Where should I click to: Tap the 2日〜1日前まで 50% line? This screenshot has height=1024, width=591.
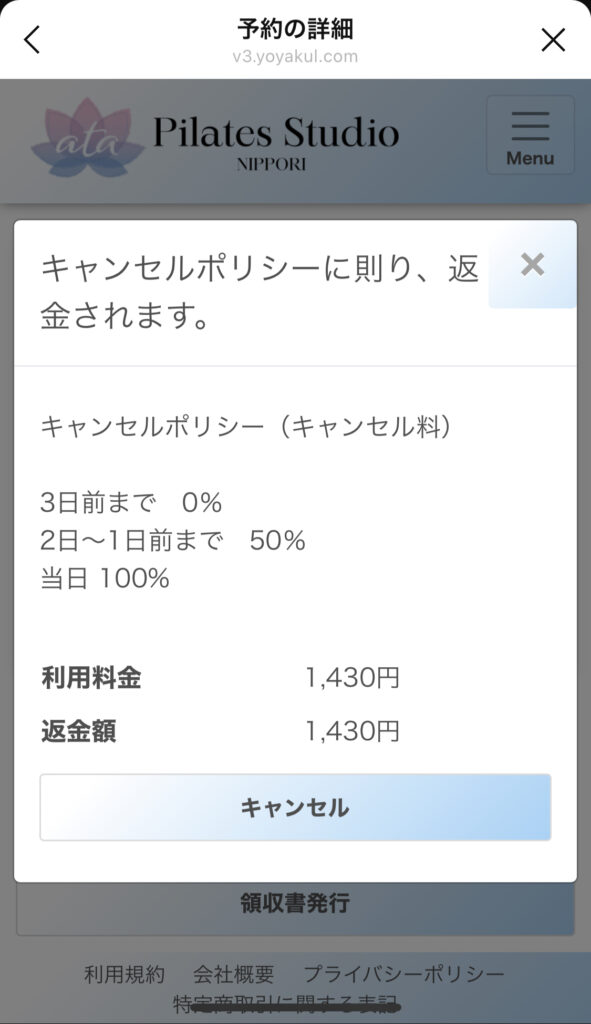click(x=173, y=541)
